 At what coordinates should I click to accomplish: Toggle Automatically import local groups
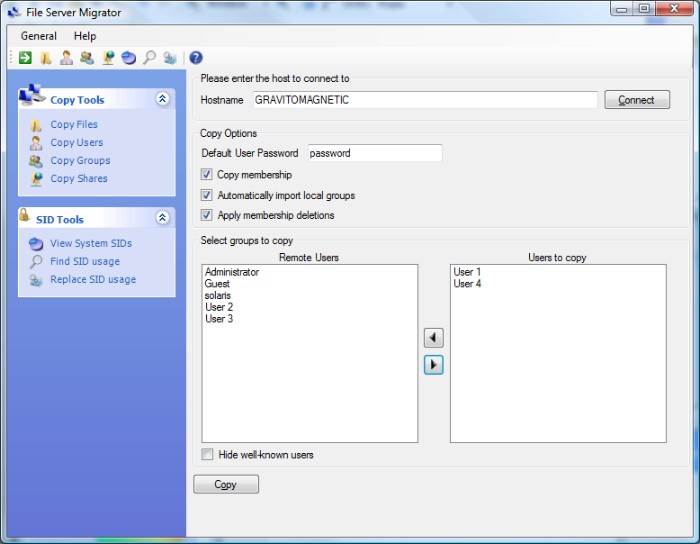[x=207, y=195]
